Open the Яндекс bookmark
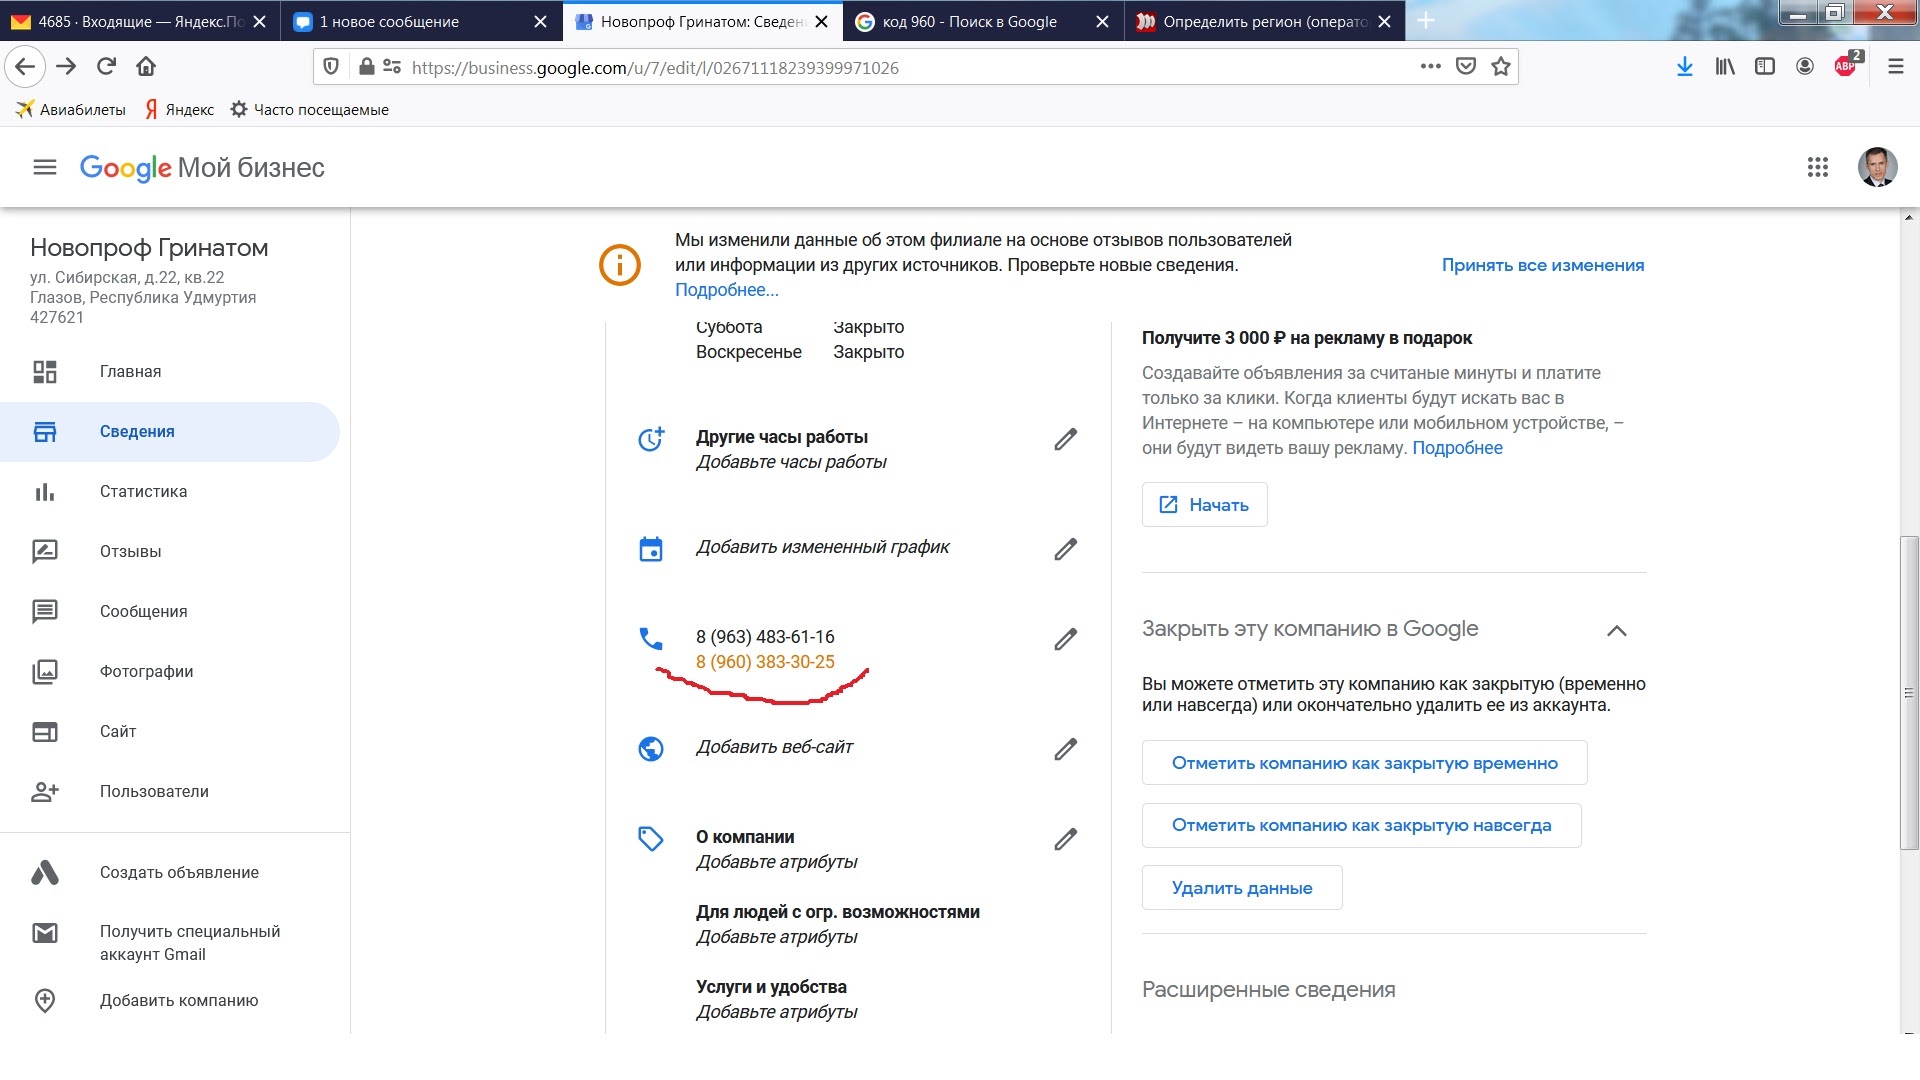Viewport: 1920px width, 1080px height. [179, 110]
